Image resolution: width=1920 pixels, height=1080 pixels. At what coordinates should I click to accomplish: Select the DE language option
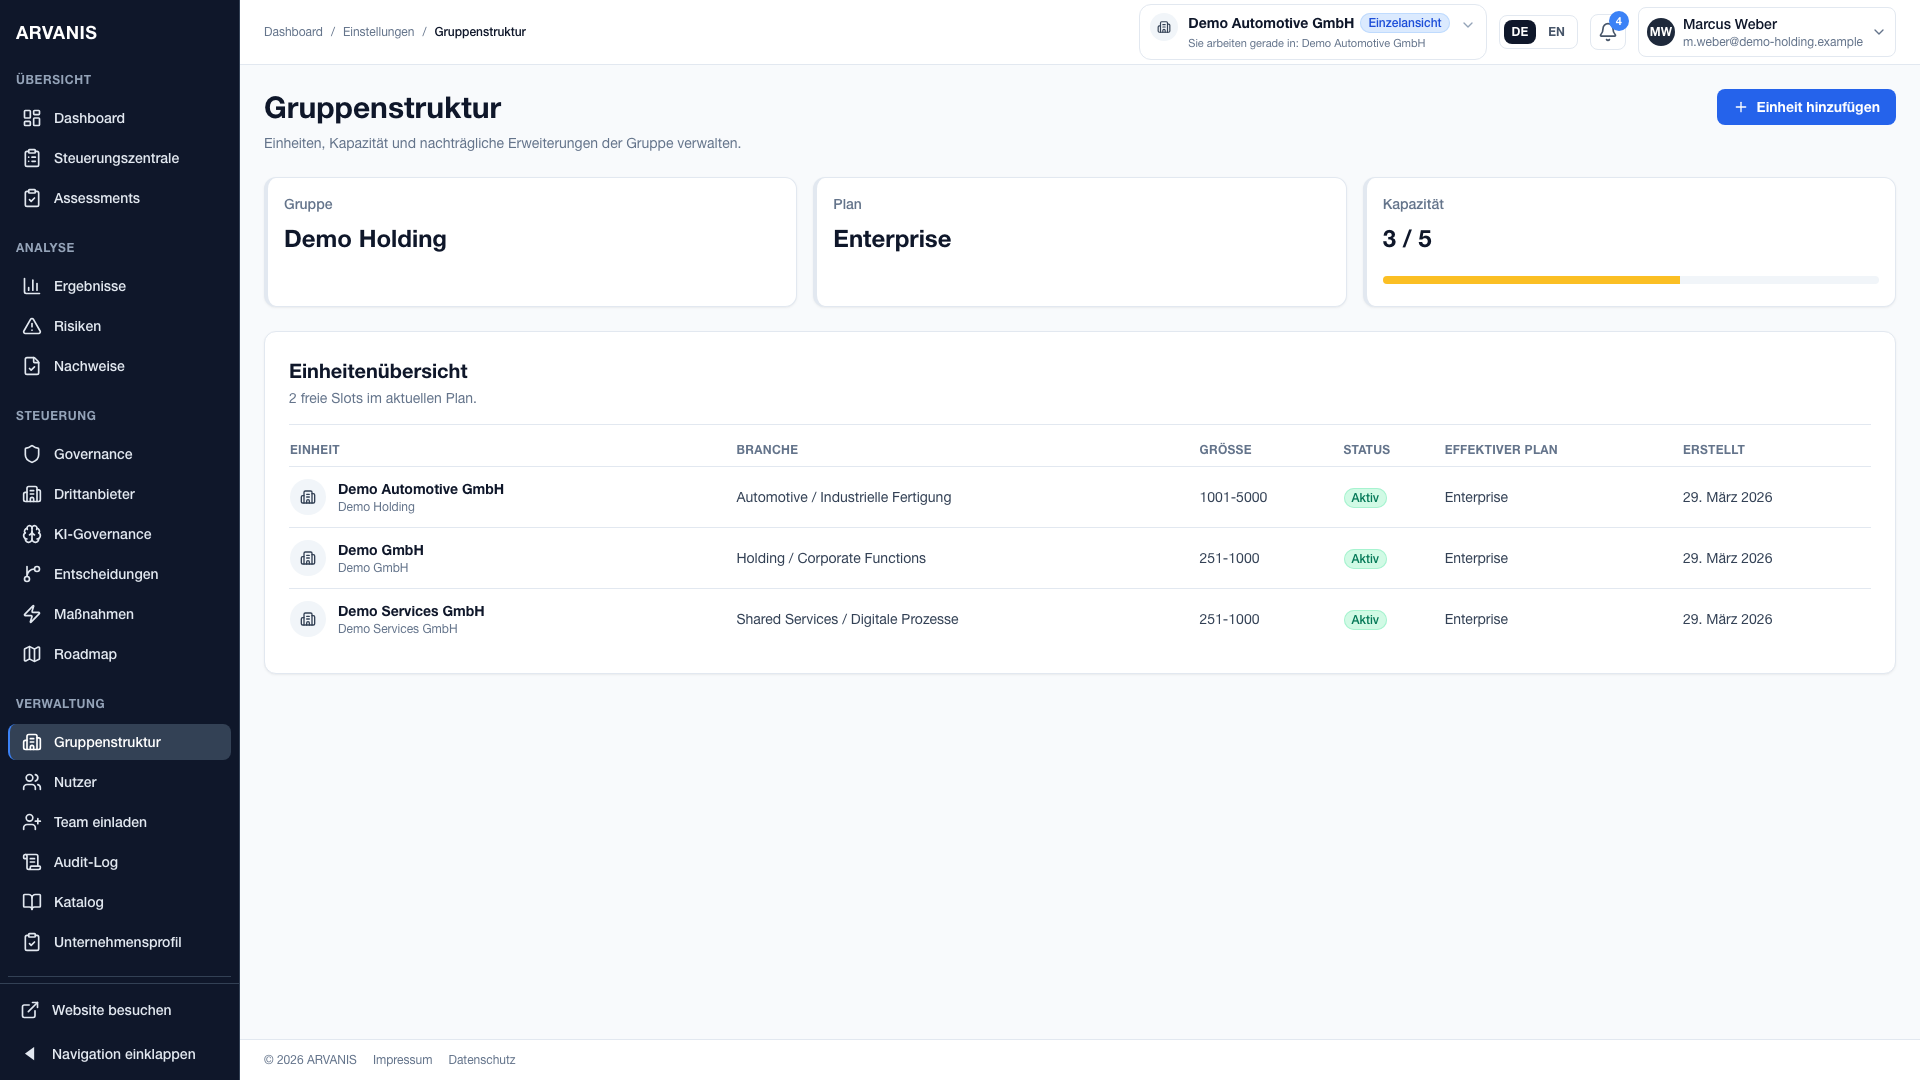coord(1519,32)
